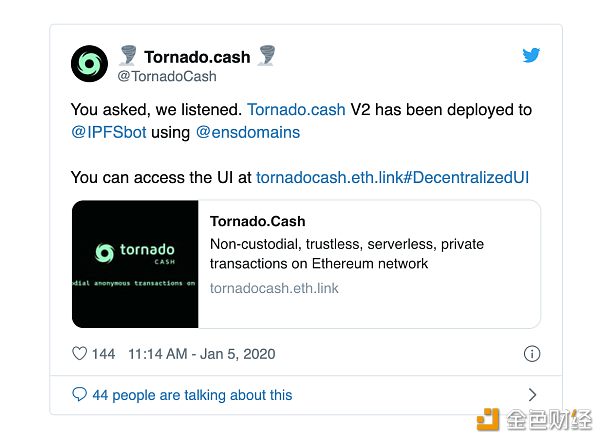Viewport: 600px width, 439px height.
Task: Open the Tornado.cash profile avatar
Action: pyautogui.click(x=90, y=64)
